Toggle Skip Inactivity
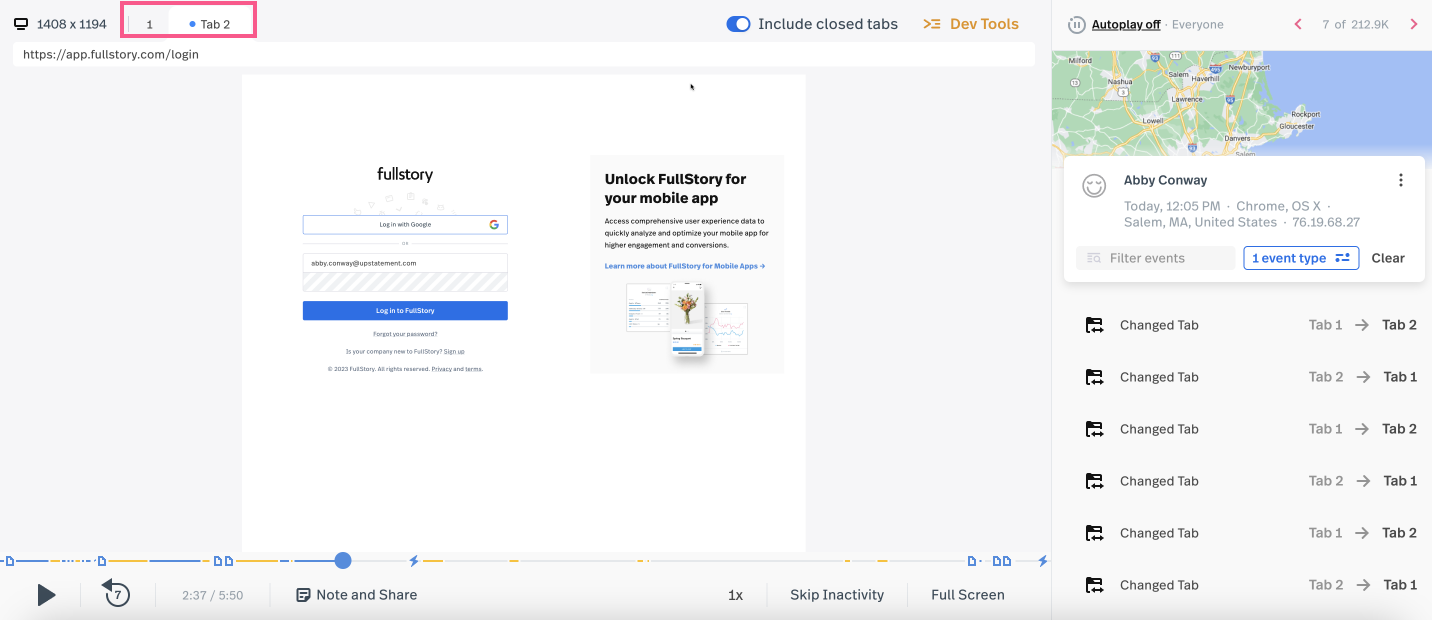 coord(837,595)
